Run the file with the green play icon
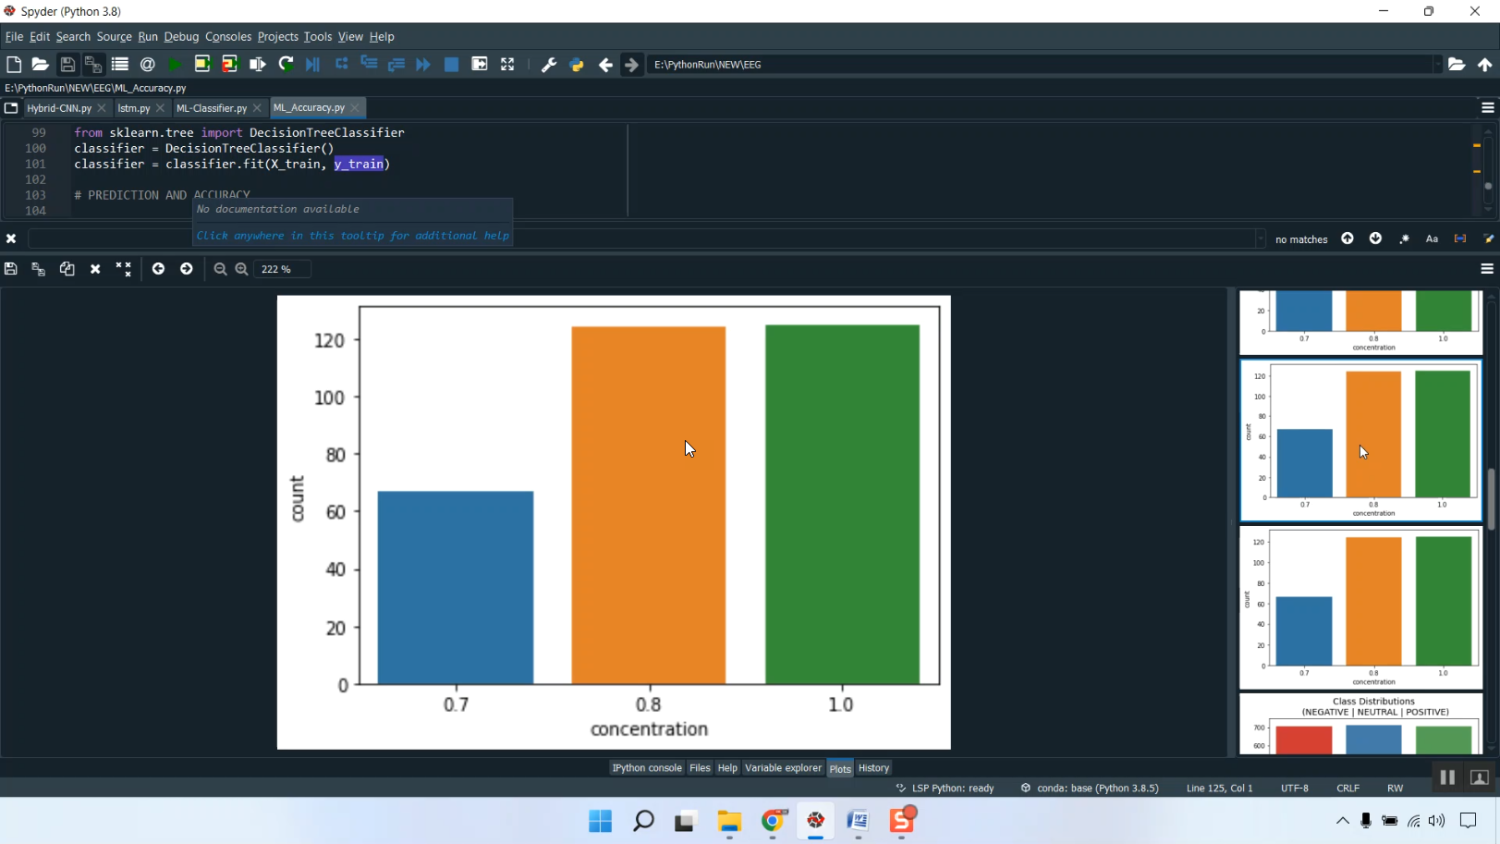 click(175, 64)
